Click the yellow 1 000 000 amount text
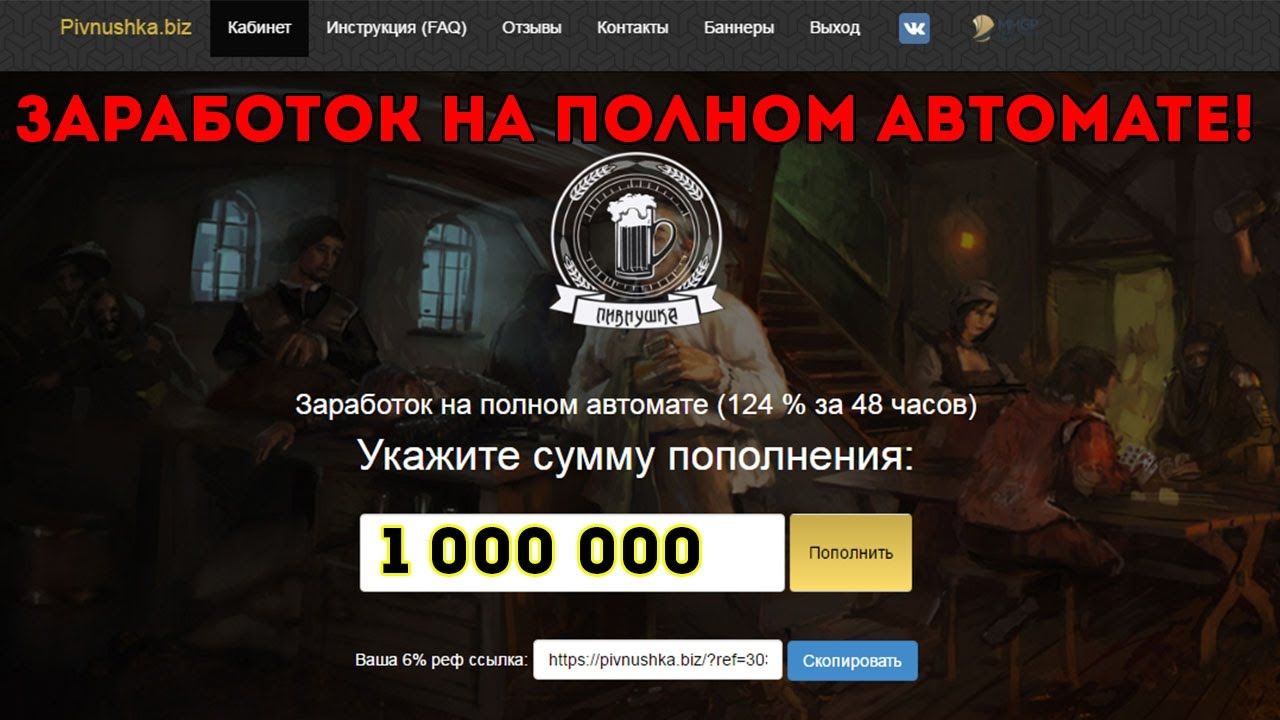This screenshot has width=1280, height=720. coord(540,551)
